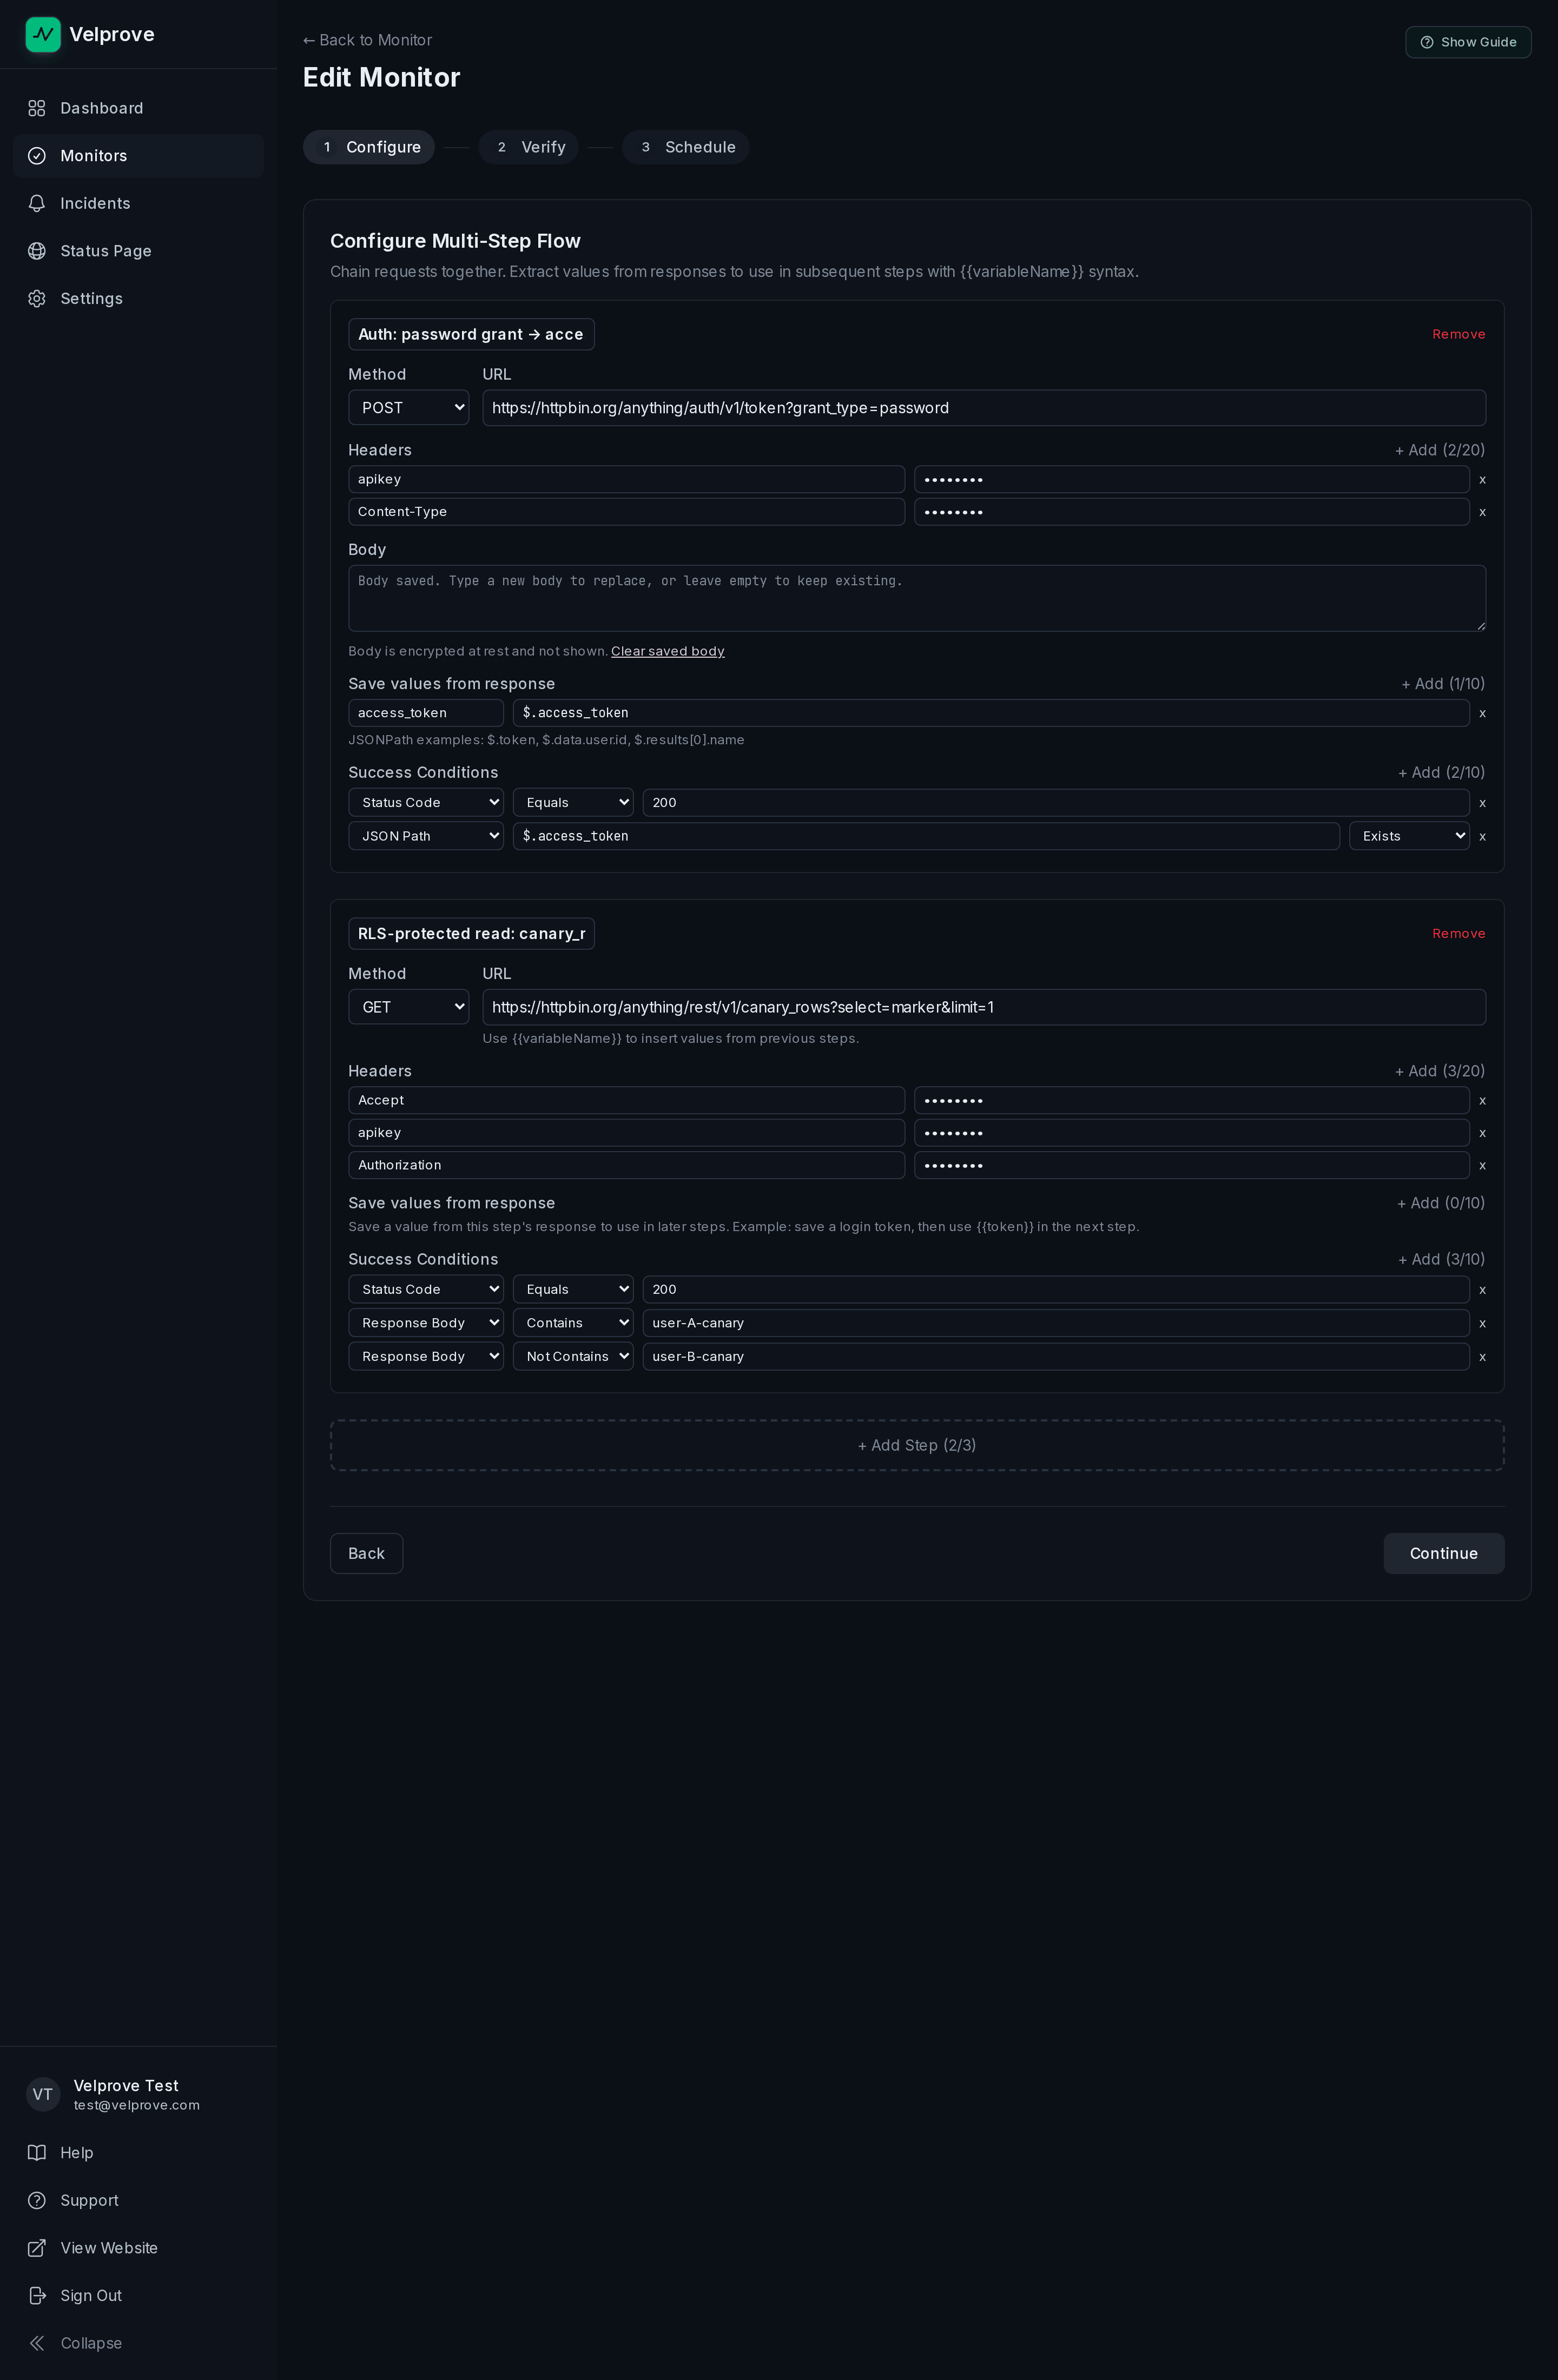The width and height of the screenshot is (1558, 2380).
Task: Open Response Body dropdown for user-A-canary
Action: (x=426, y=1323)
